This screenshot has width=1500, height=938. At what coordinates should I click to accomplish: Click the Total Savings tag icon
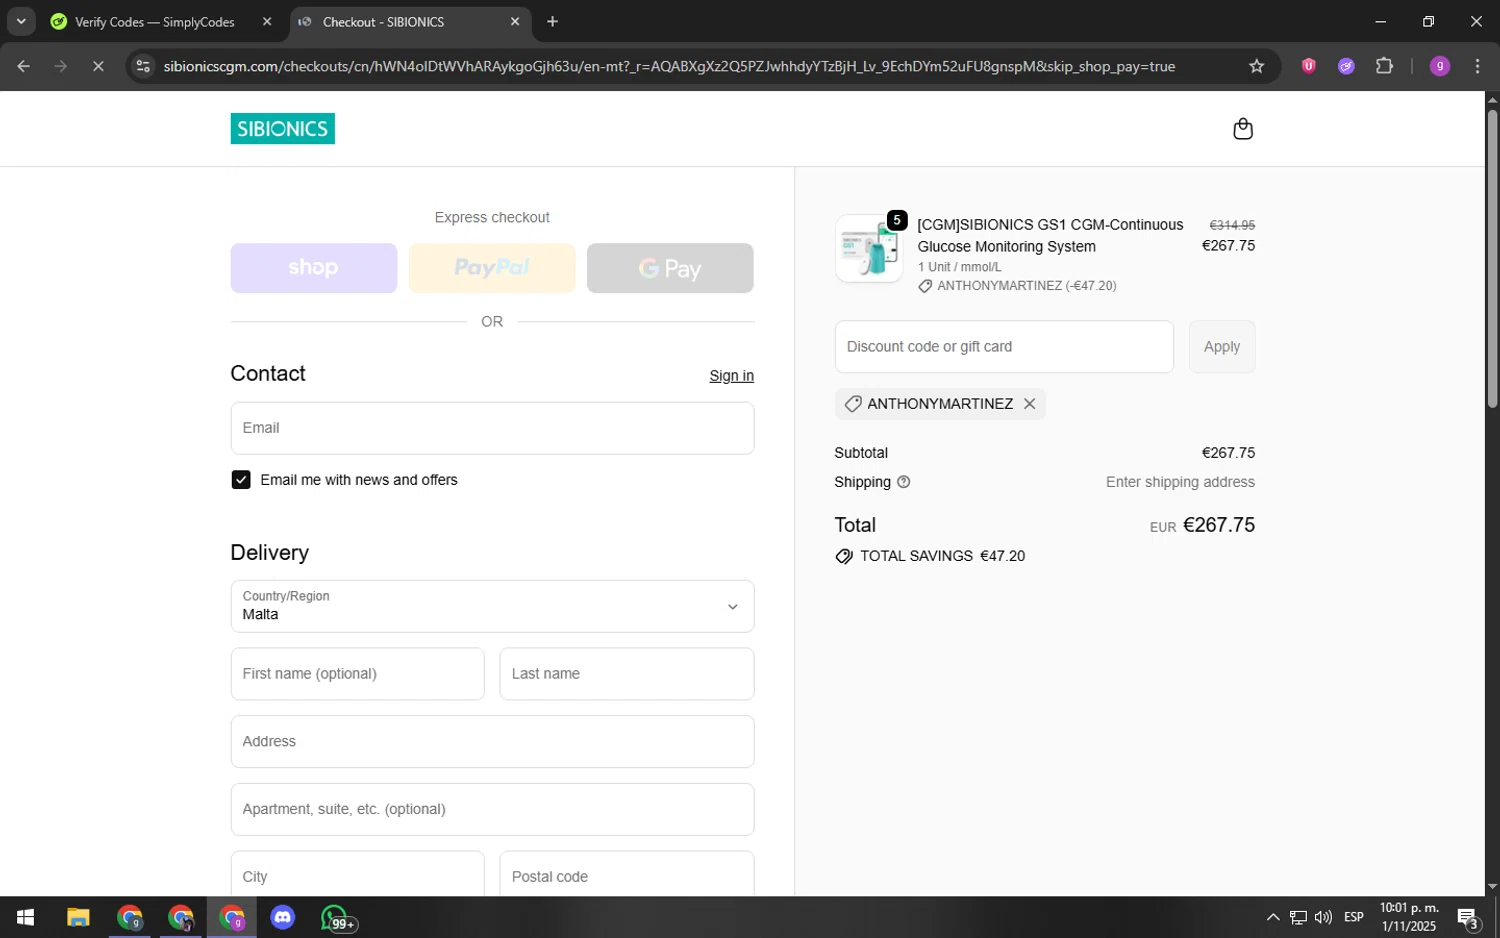pyautogui.click(x=844, y=556)
